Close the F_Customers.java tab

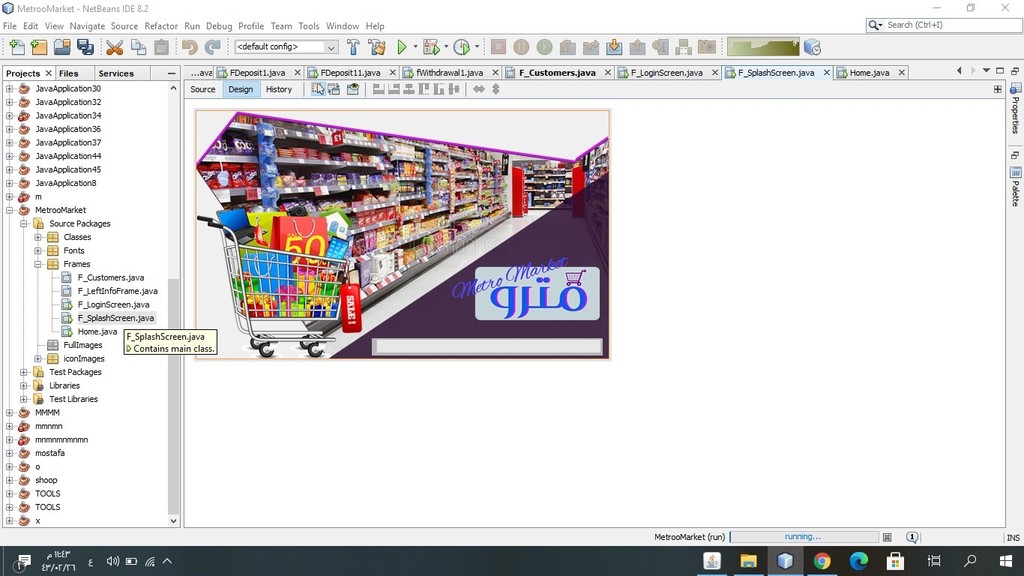pyautogui.click(x=607, y=72)
